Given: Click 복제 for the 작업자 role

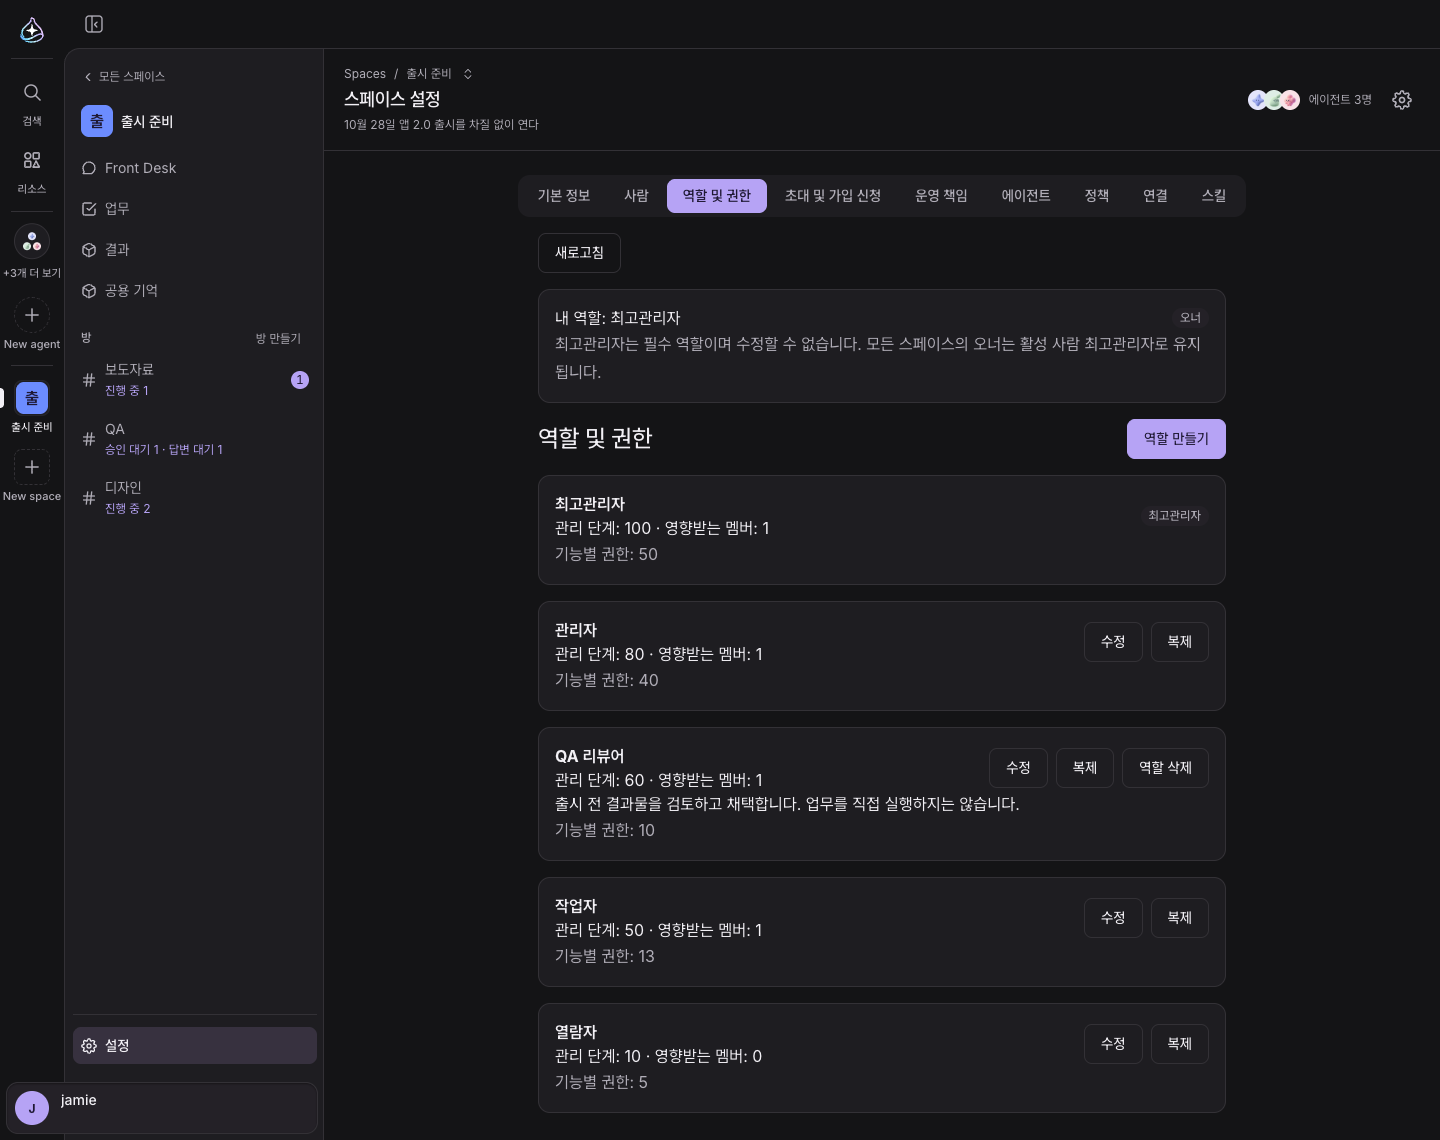Looking at the screenshot, I should [x=1180, y=918].
